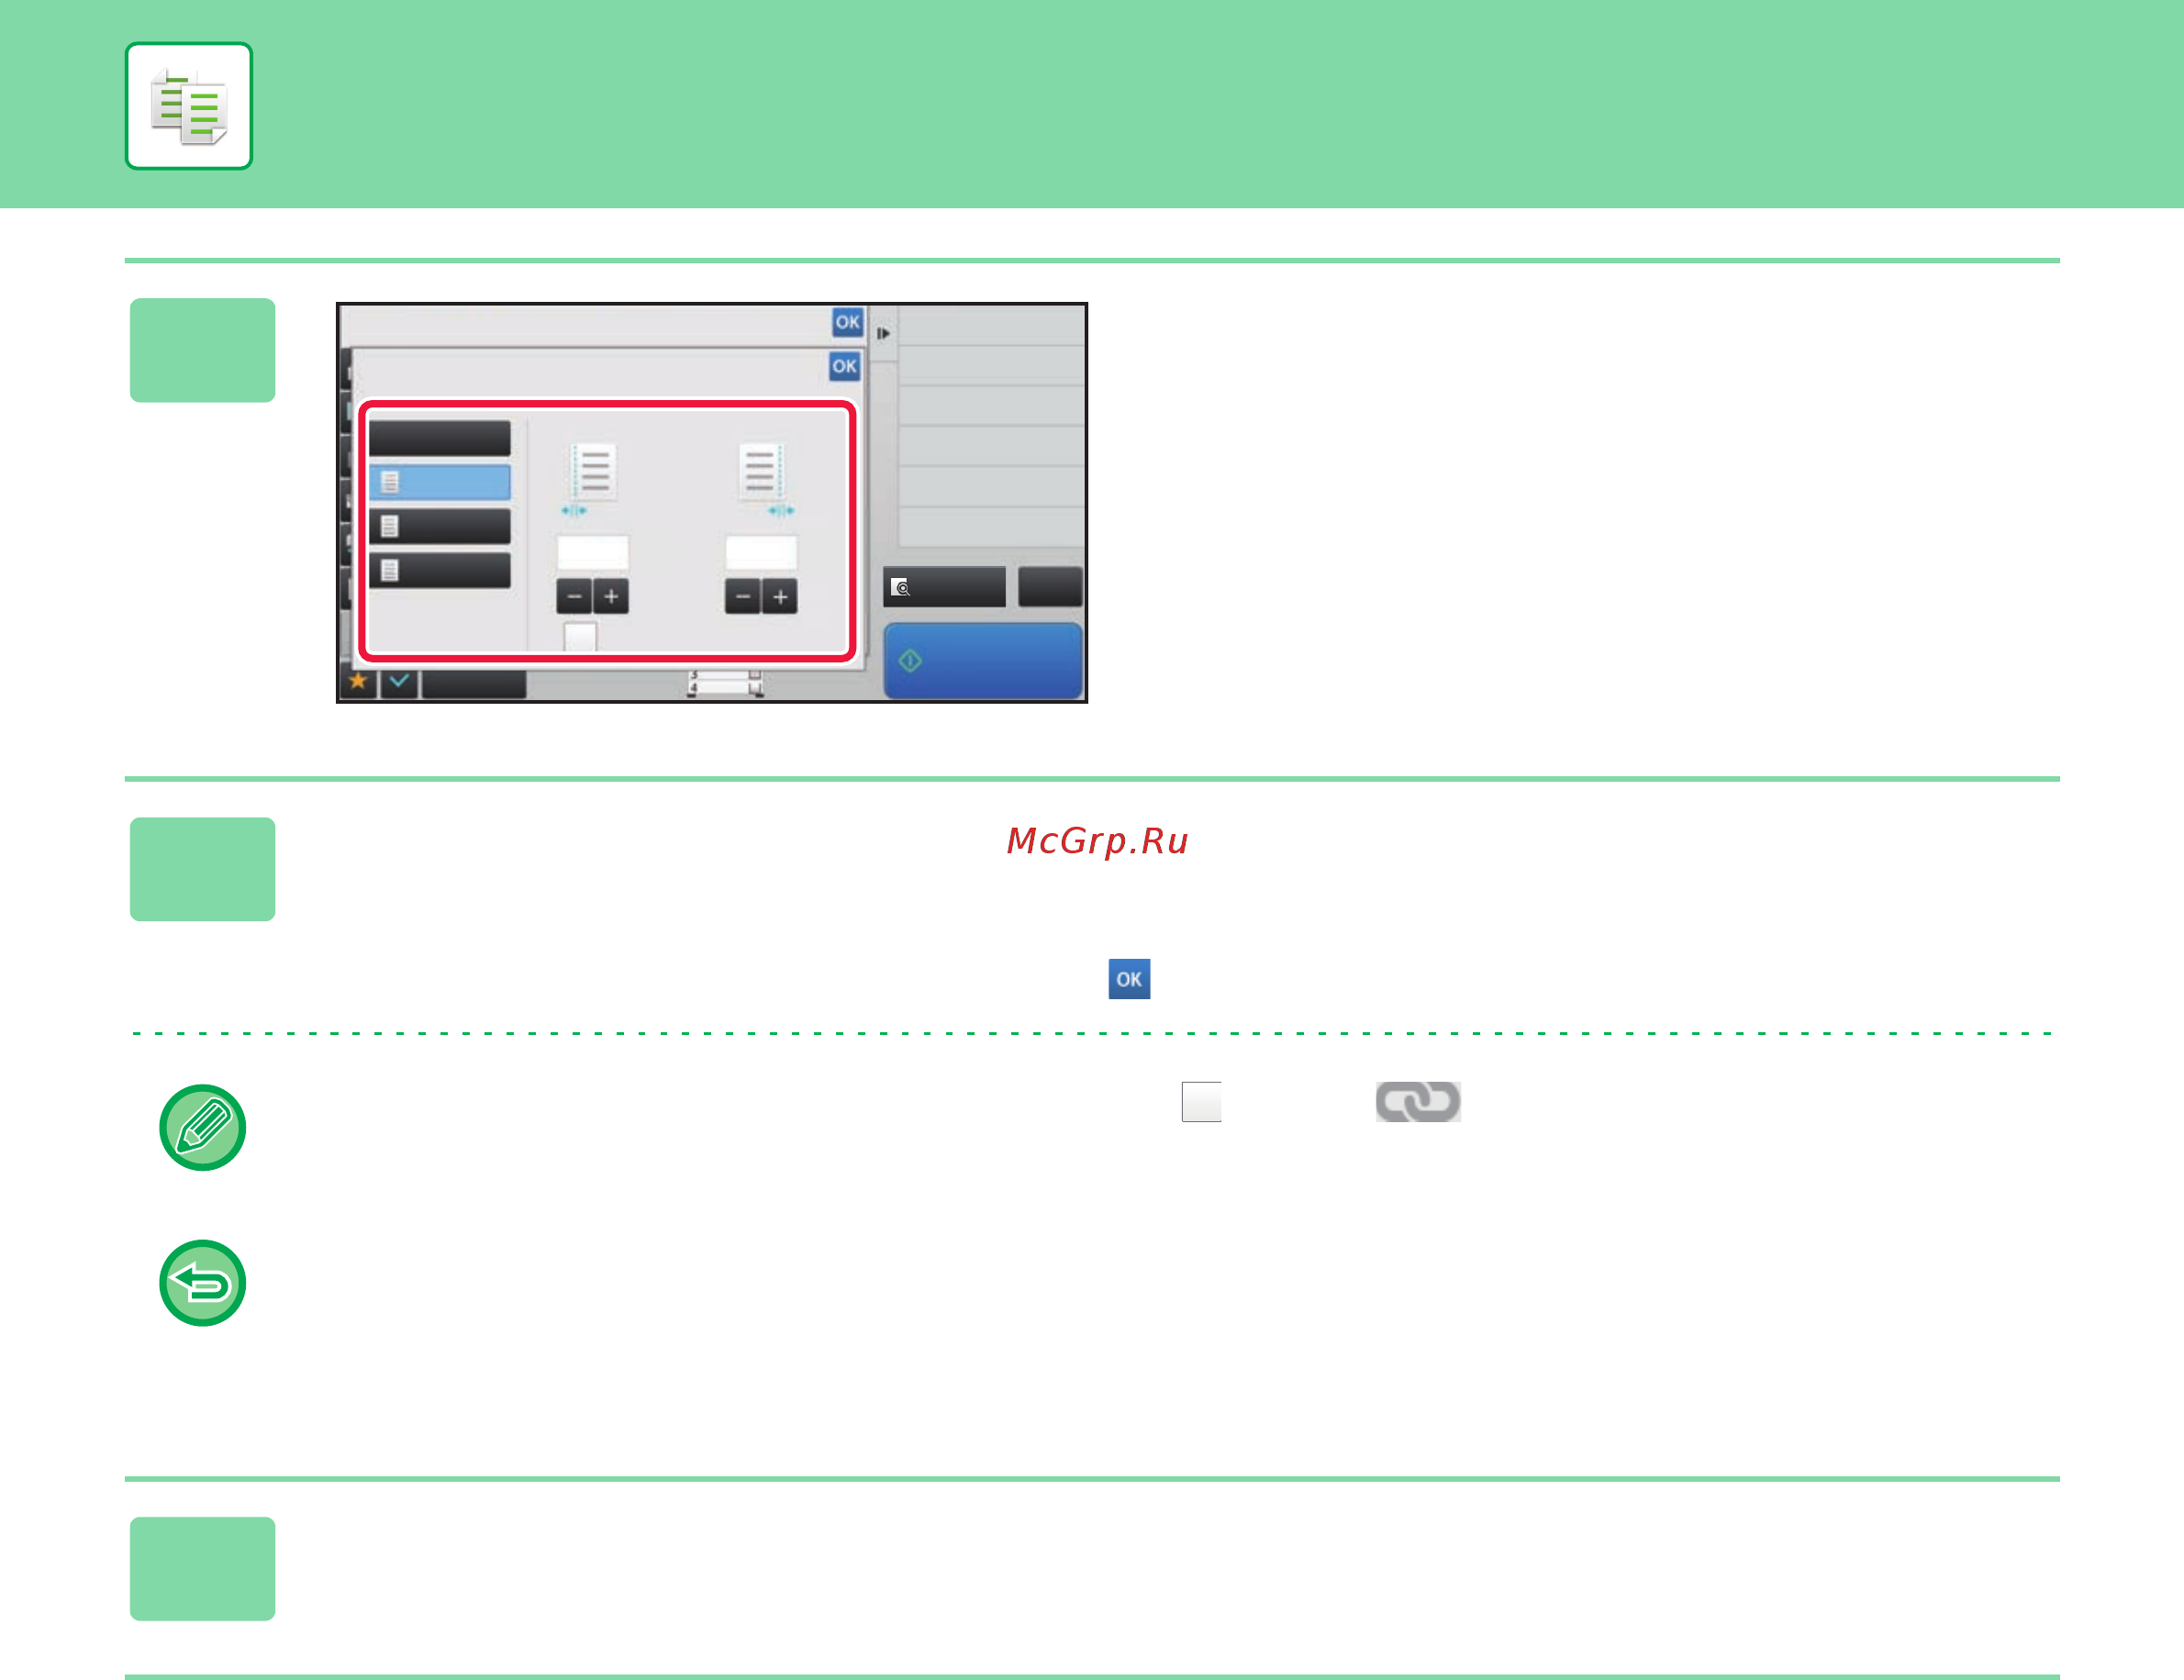Viewport: 2184px width, 1680px height.
Task: Select the dark option without a page icon
Action: (440, 438)
